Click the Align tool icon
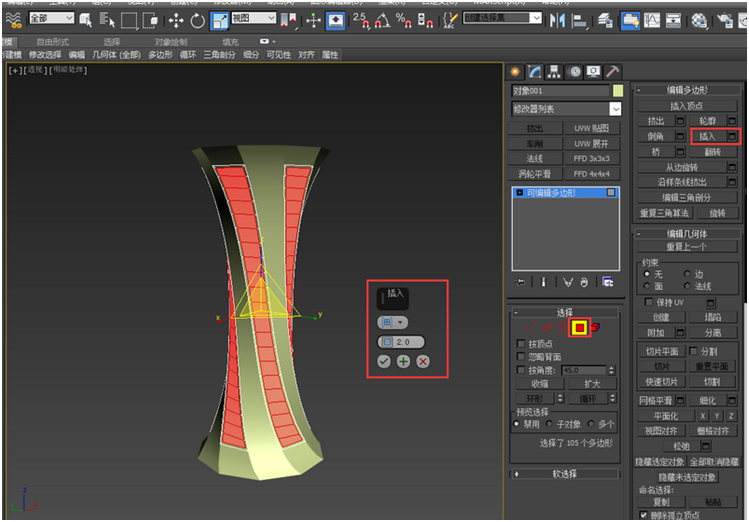Screen dimensions: 749x522 (579, 21)
